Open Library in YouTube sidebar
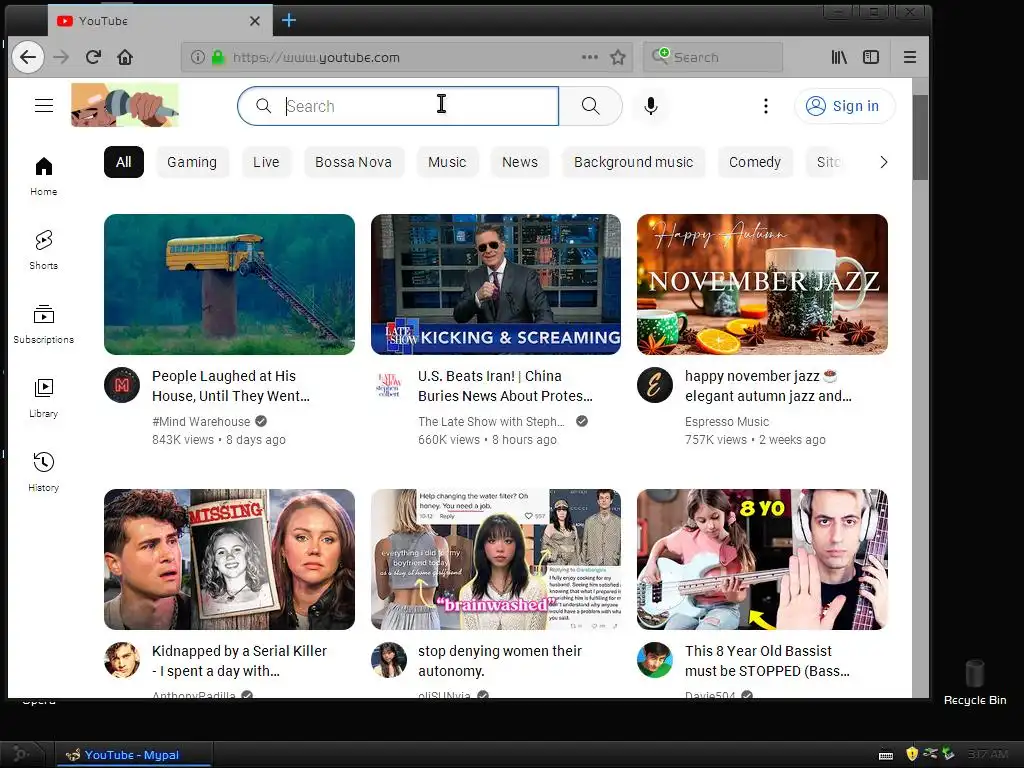Viewport: 1024px width, 768px height. tap(44, 398)
